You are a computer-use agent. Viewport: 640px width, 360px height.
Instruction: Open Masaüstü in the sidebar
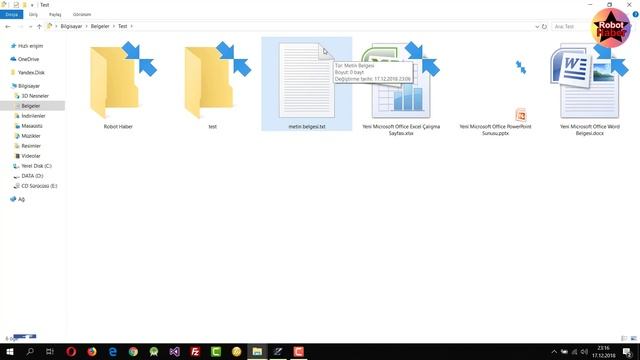click(29, 126)
